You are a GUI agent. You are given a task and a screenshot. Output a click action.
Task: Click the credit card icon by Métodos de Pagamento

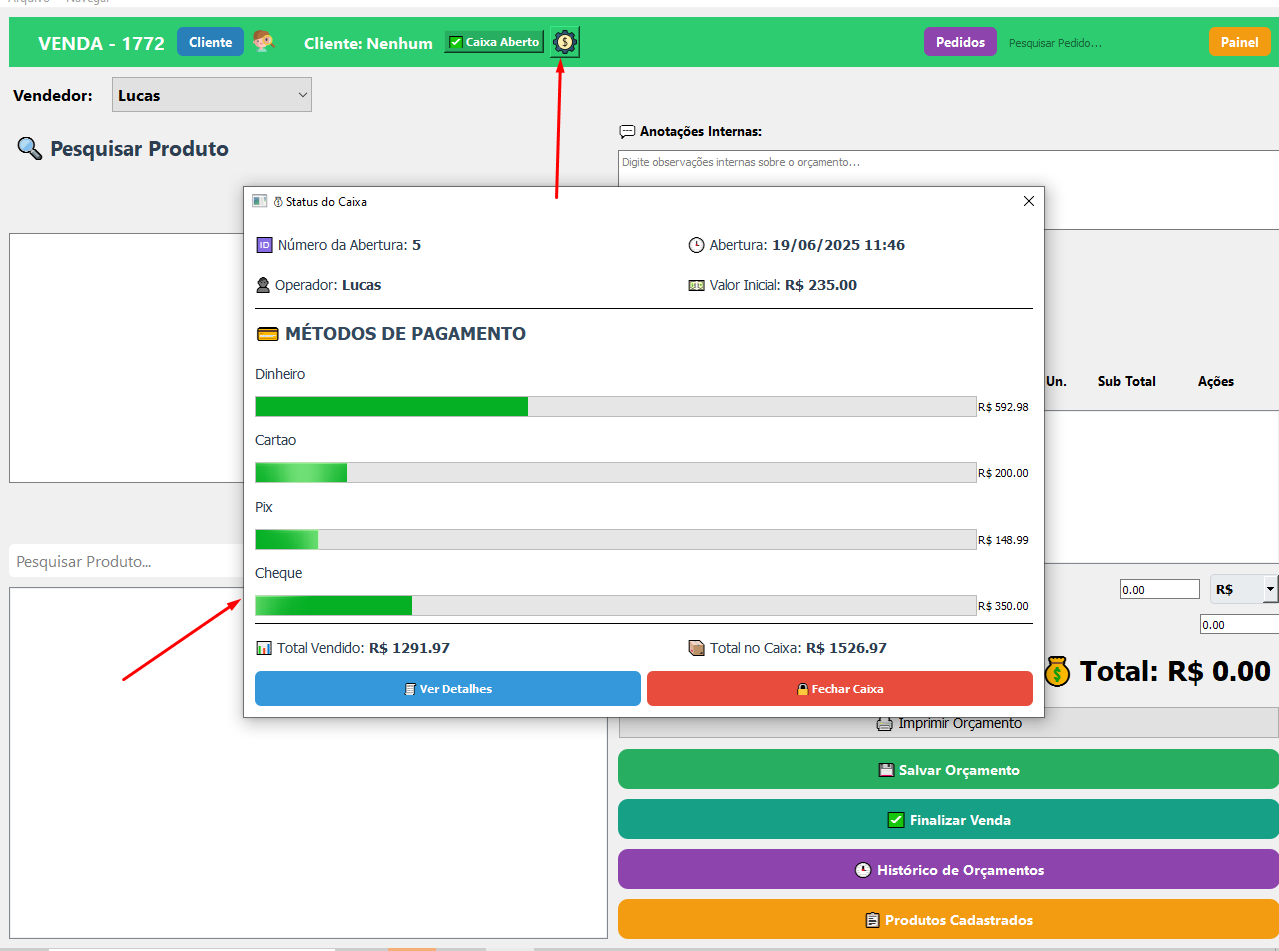[267, 334]
